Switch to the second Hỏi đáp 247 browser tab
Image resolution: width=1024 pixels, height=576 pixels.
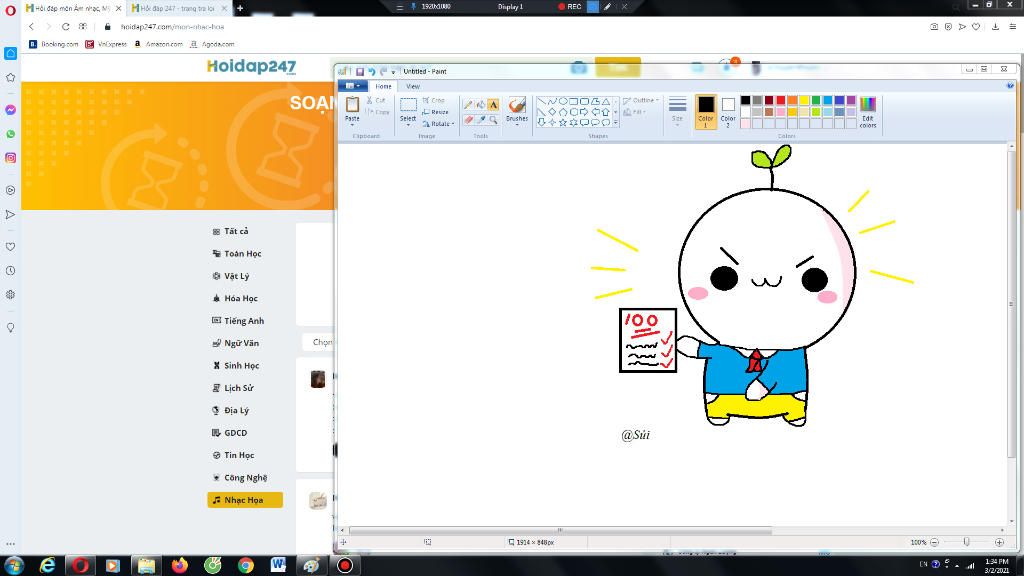pyautogui.click(x=178, y=8)
